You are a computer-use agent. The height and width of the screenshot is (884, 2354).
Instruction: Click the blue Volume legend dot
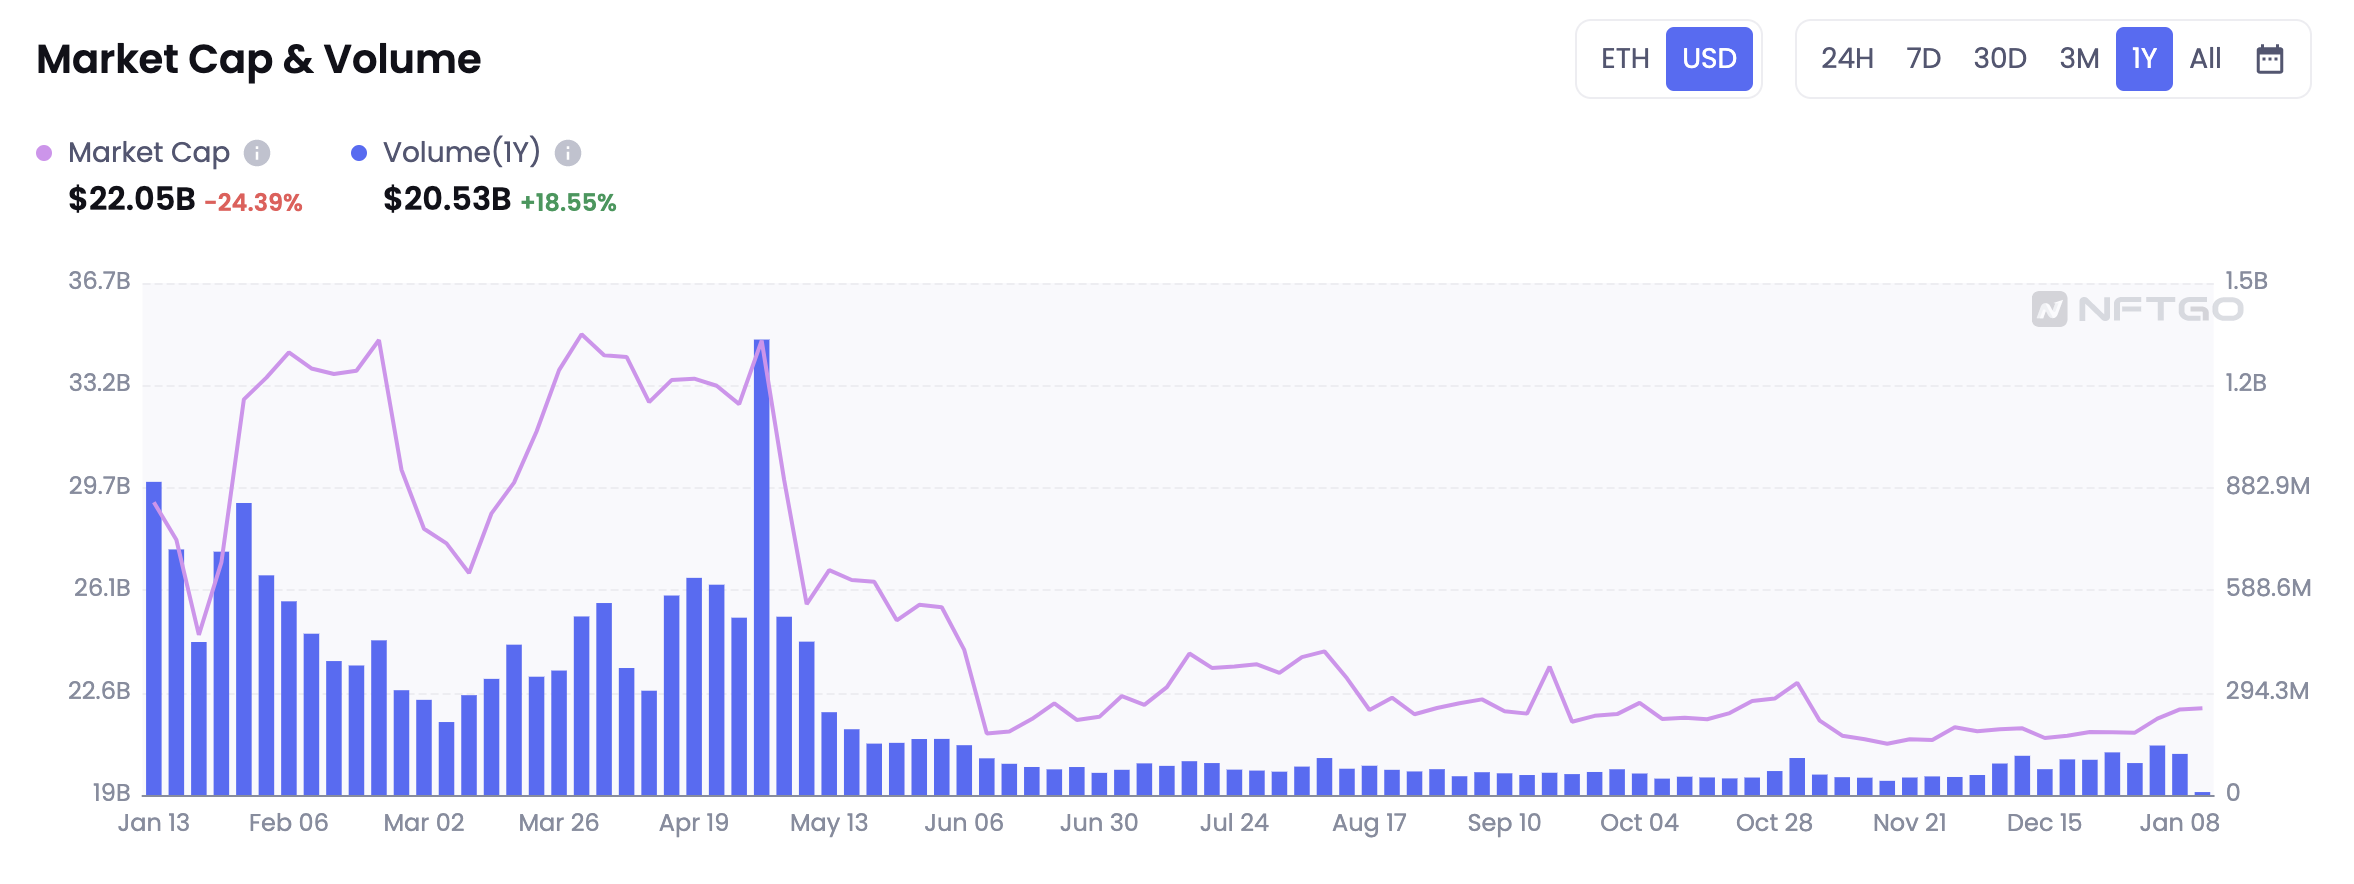(359, 153)
